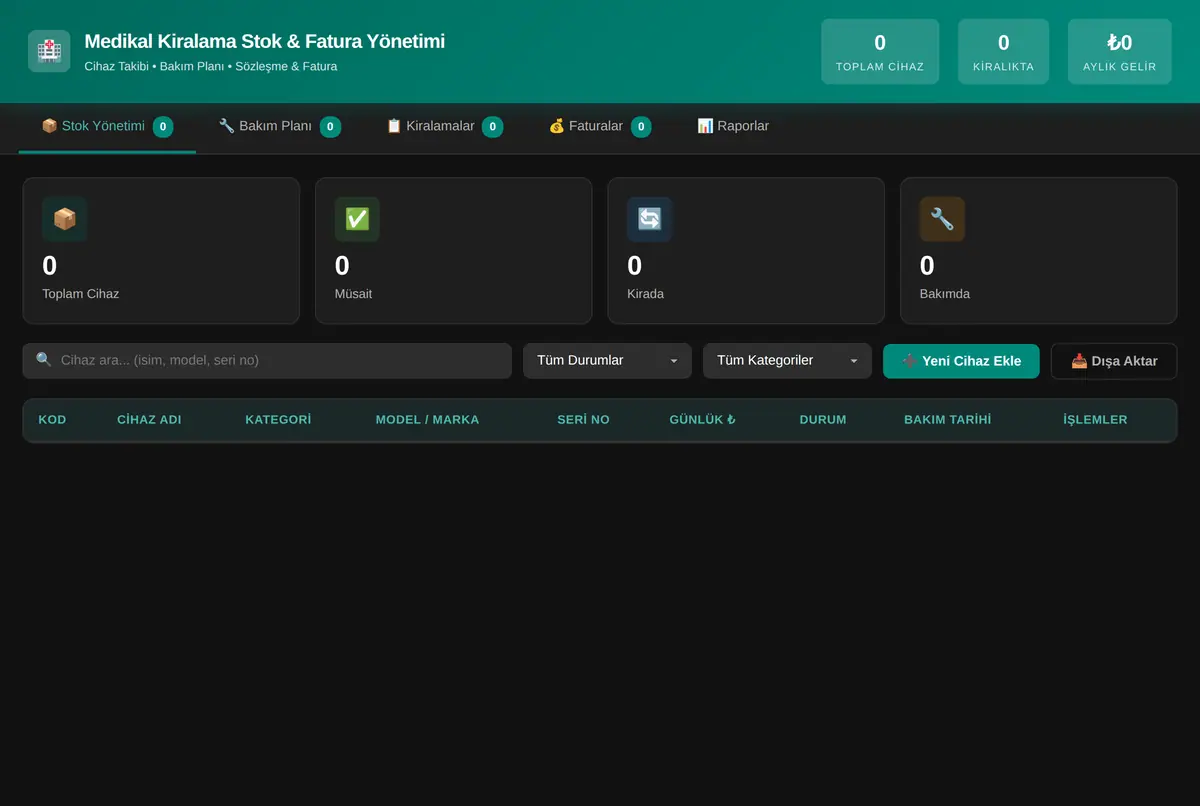Click the CİHAZ ADI column header
The width and height of the screenshot is (1200, 806).
click(x=149, y=420)
